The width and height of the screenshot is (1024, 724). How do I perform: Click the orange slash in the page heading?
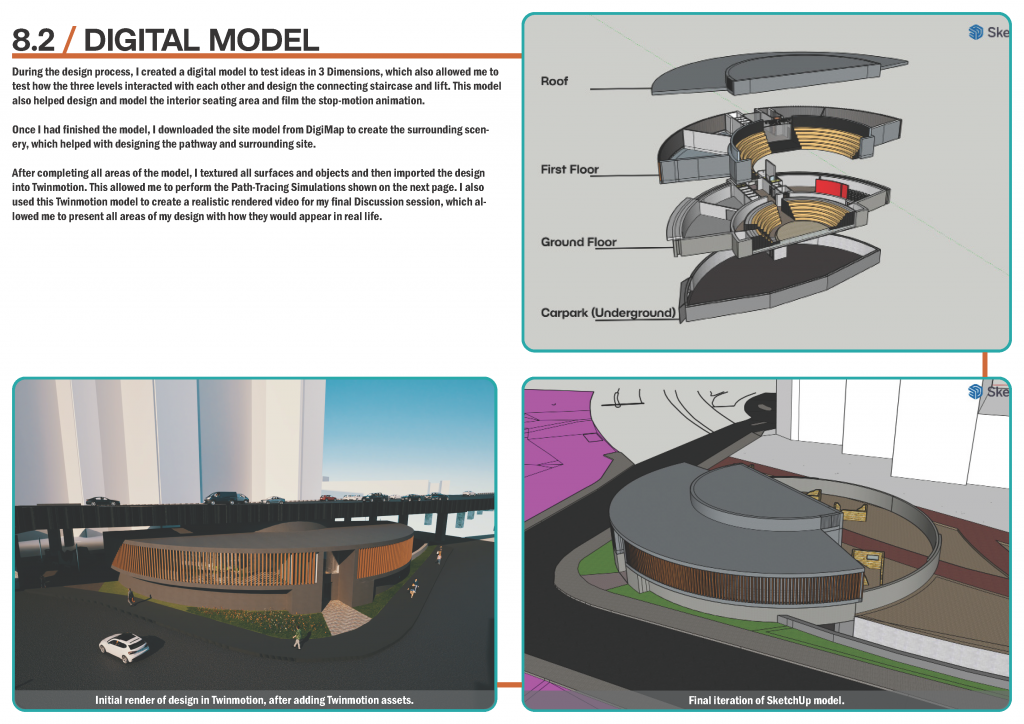(69, 40)
